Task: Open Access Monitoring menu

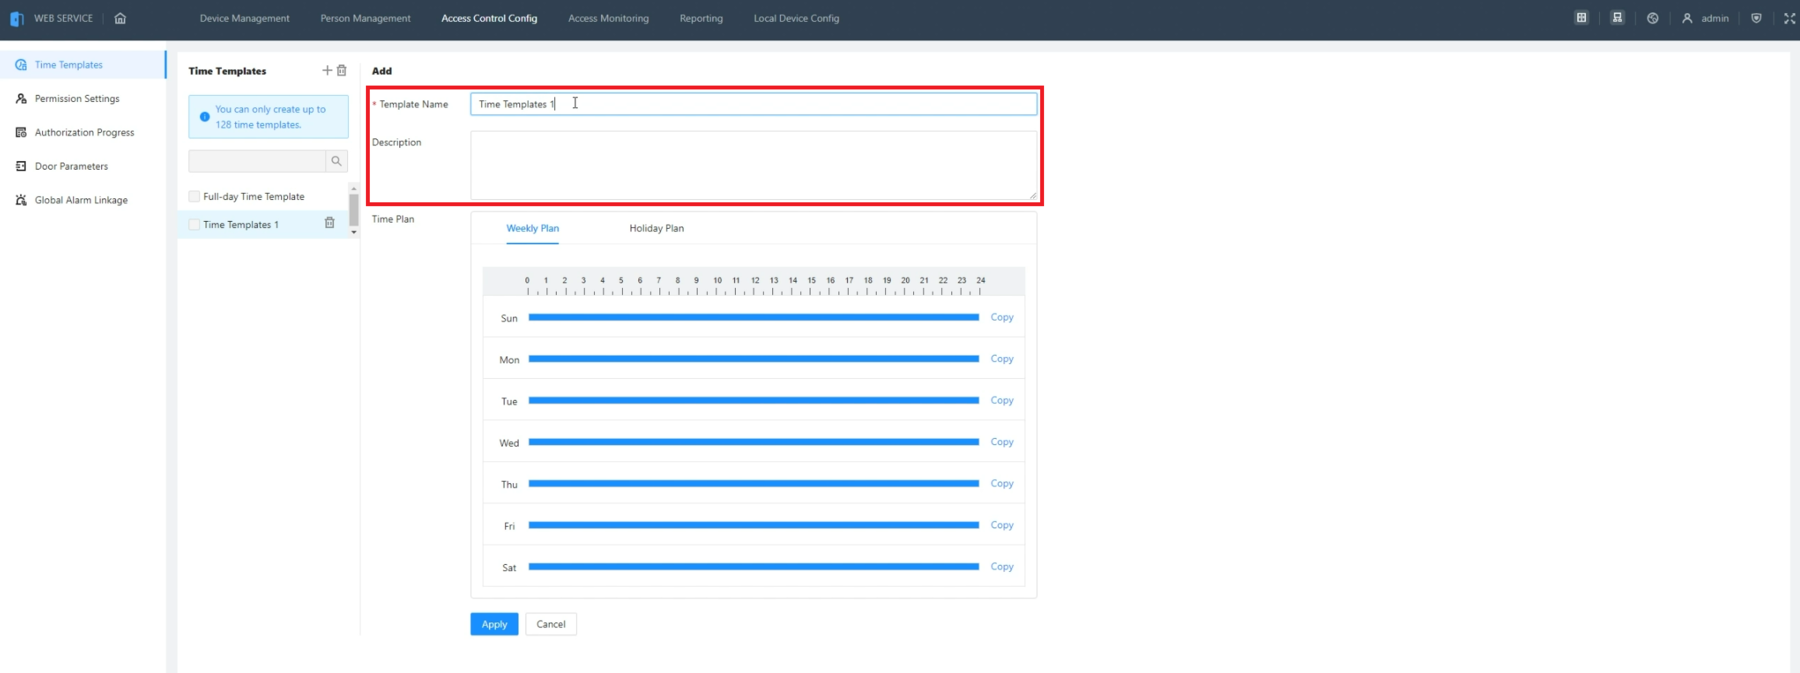Action: point(608,18)
